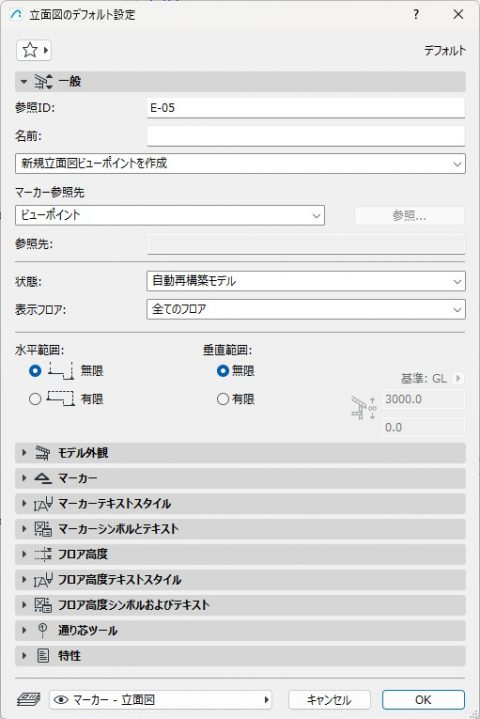The width and height of the screenshot is (480, 719).
Task: Click the 水平範囲: label
Action: point(39,350)
